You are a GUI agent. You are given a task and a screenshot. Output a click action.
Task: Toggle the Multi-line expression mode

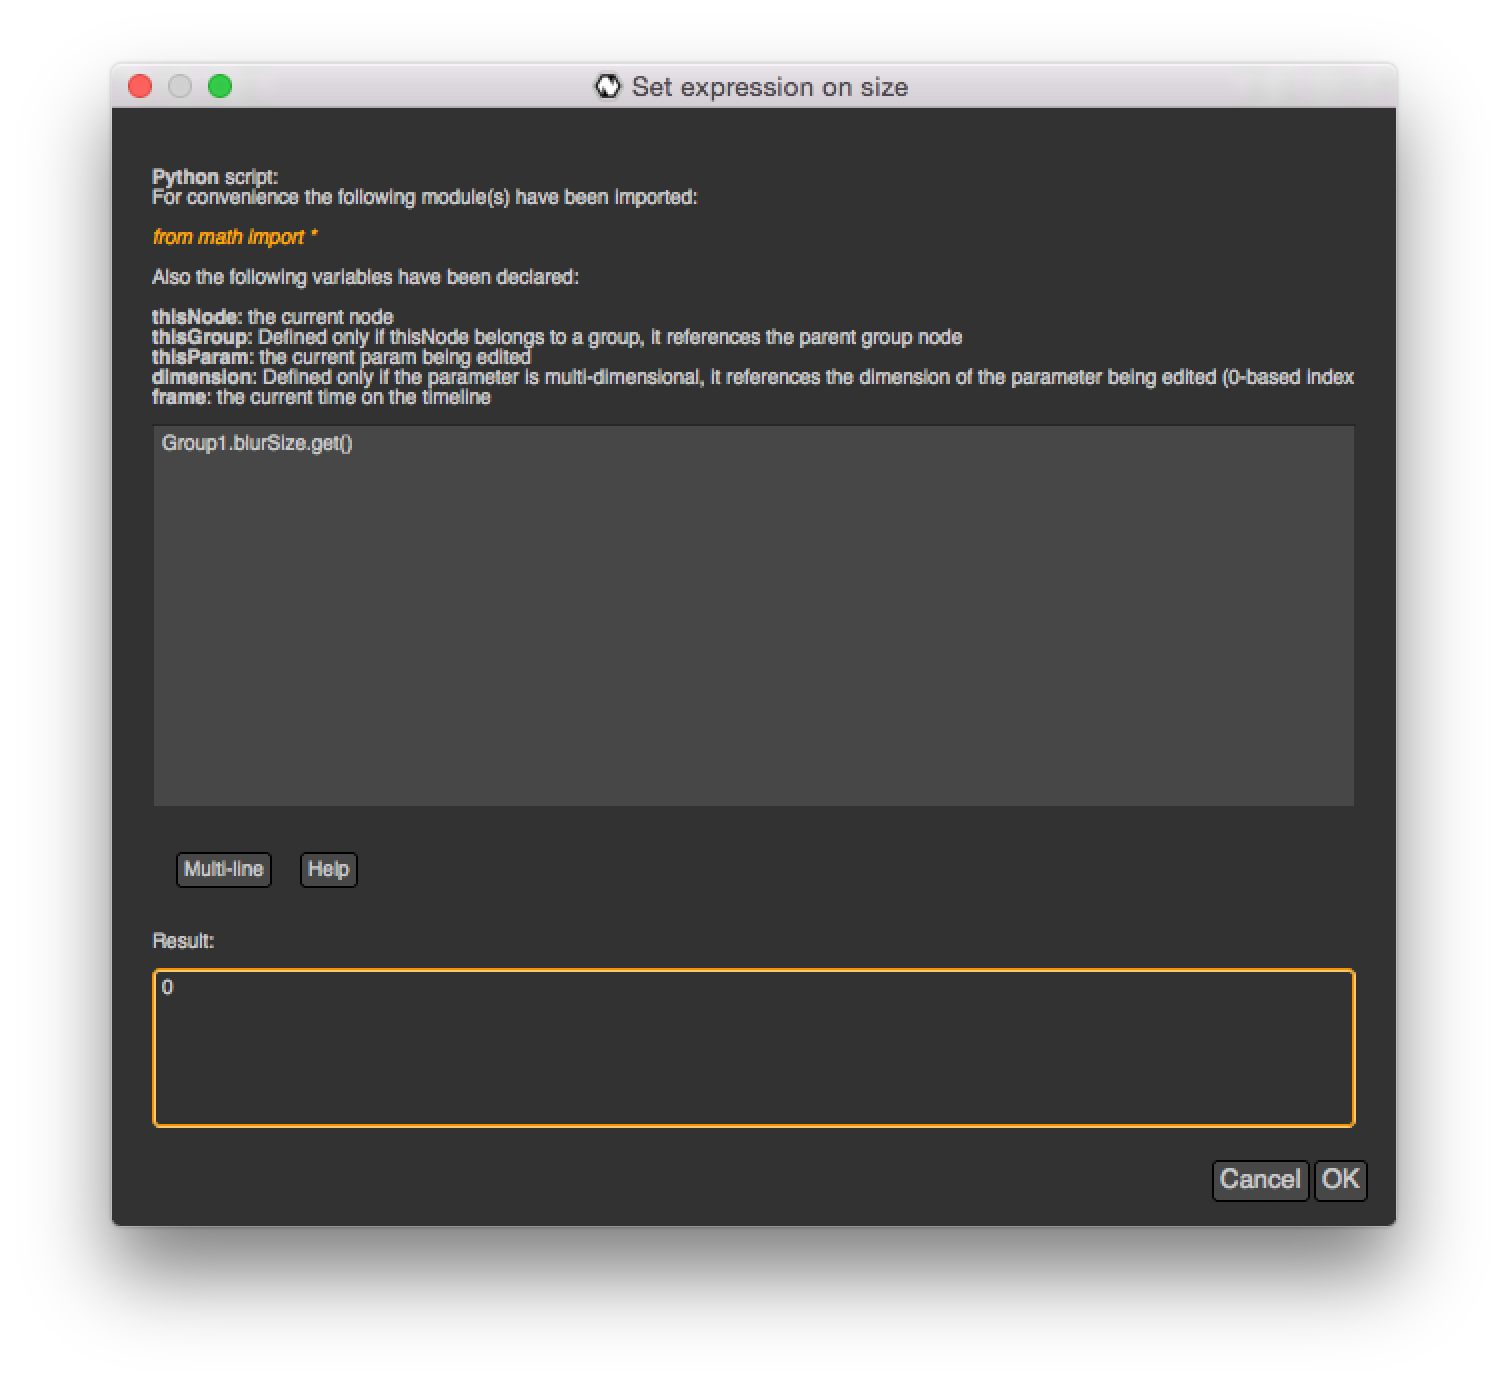point(224,869)
